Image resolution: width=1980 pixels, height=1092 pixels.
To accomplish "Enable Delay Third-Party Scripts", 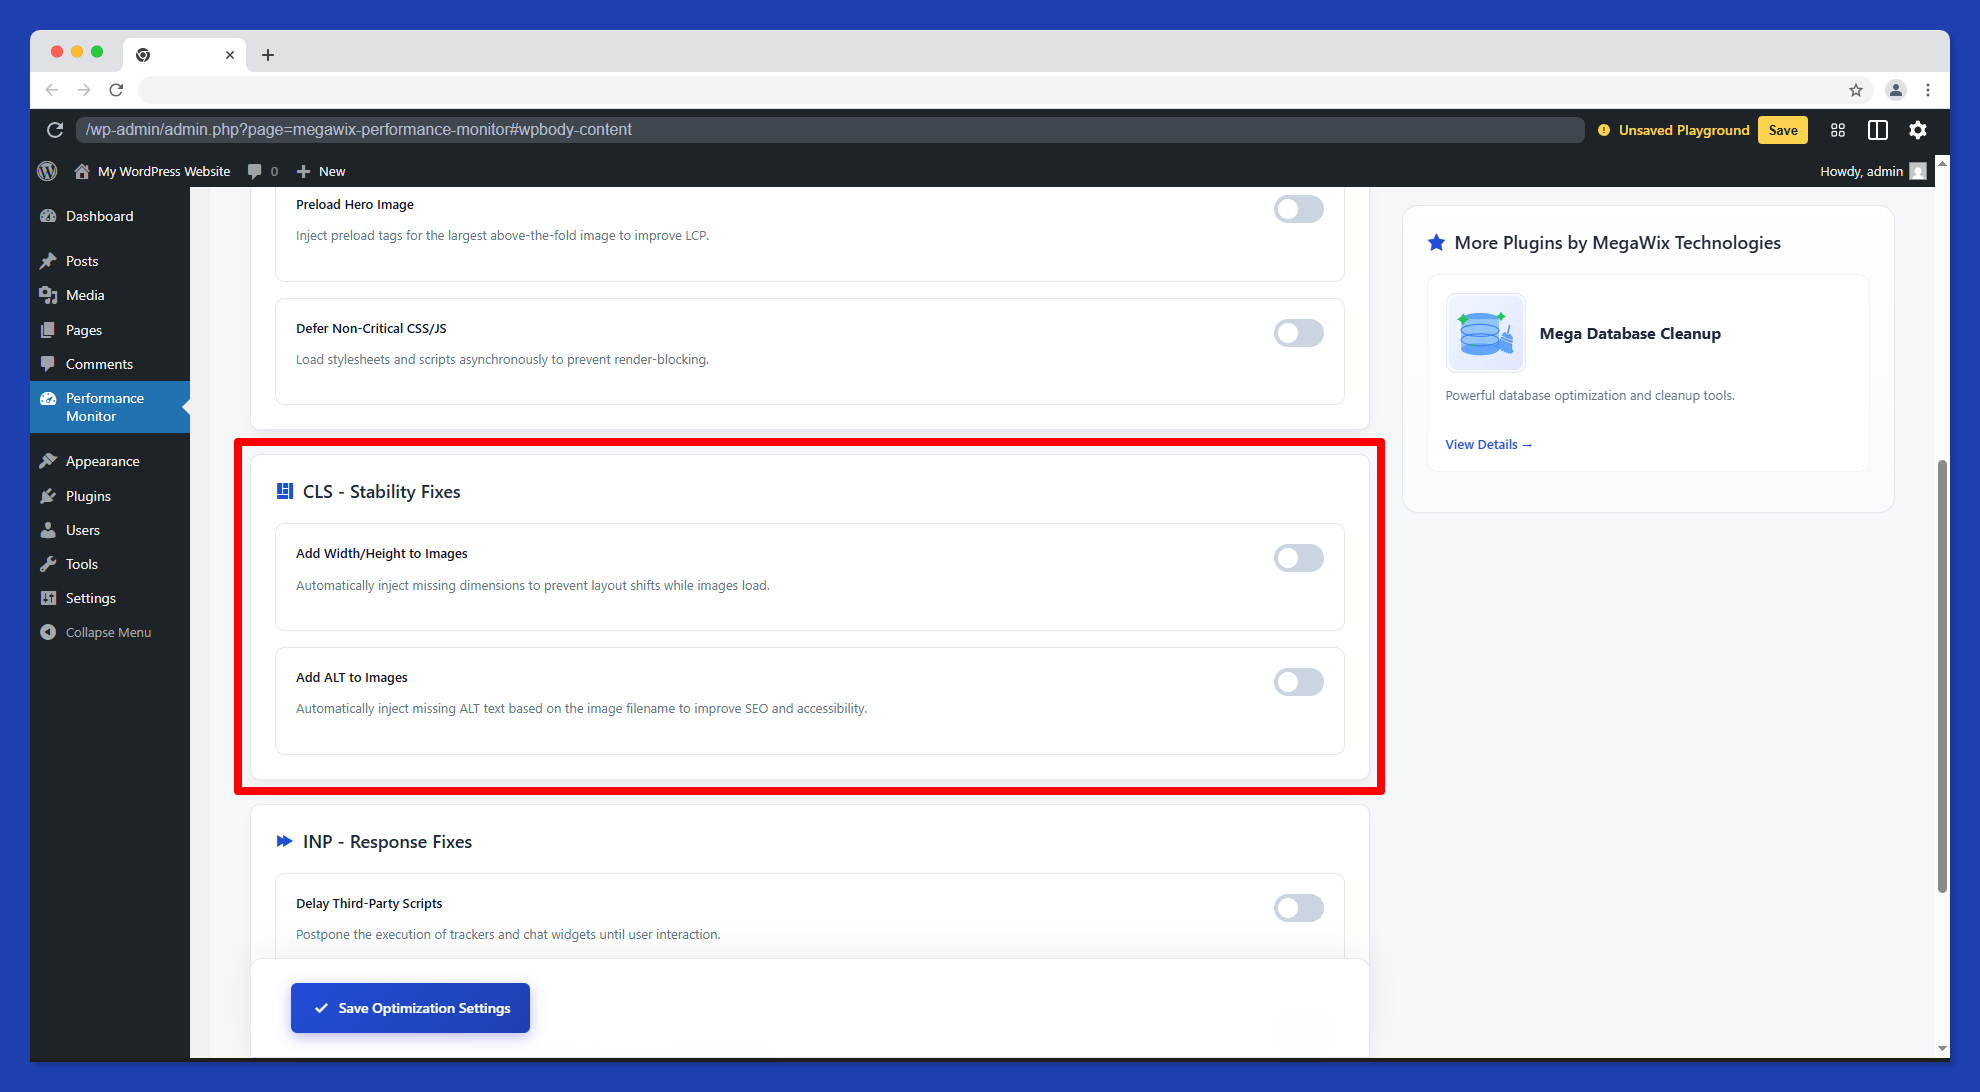I will (x=1298, y=907).
